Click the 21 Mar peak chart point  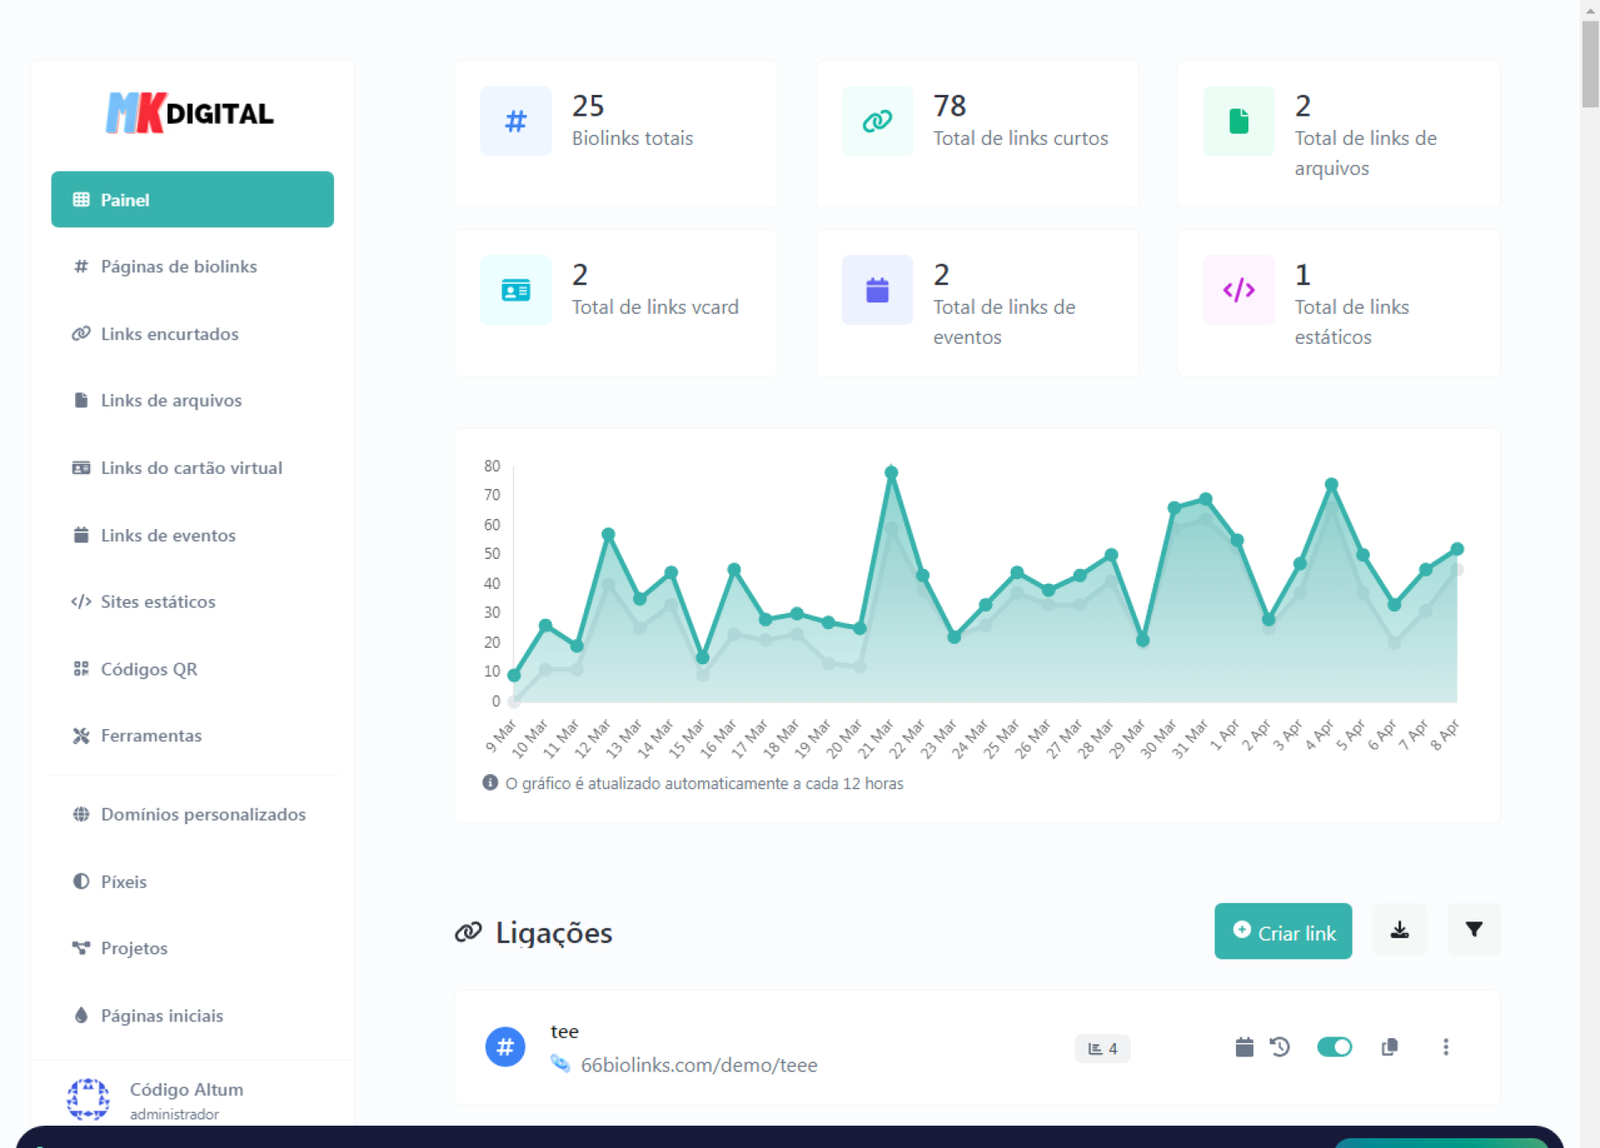[891, 473]
